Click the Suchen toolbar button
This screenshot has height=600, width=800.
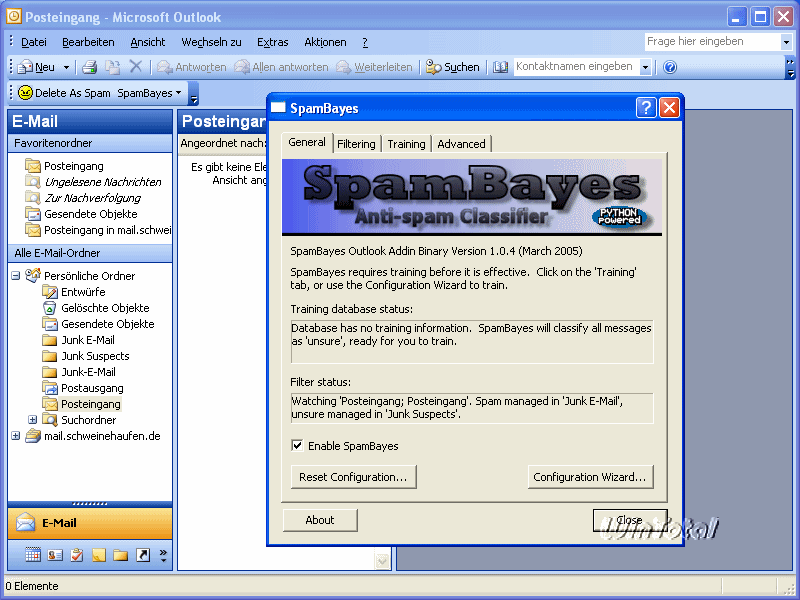[453, 67]
